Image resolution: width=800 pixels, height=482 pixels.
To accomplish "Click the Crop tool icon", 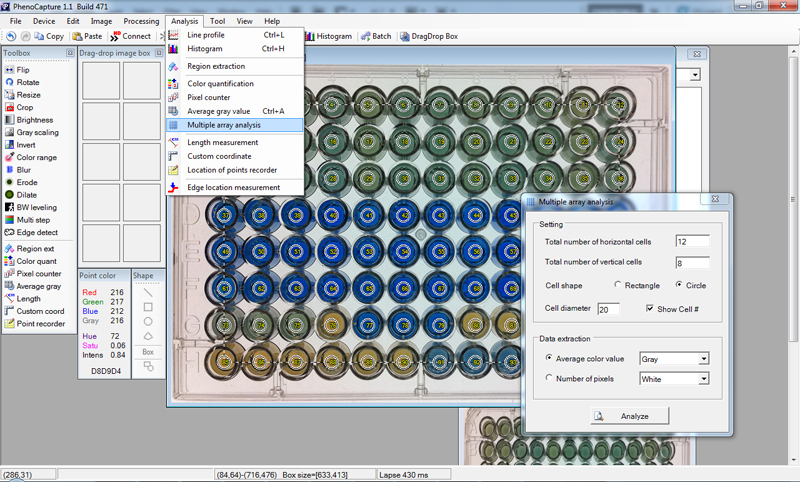I will (11, 107).
